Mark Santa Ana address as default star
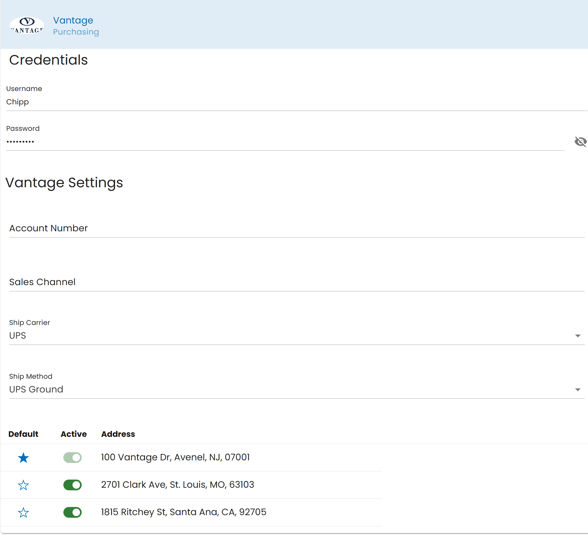588x552 pixels. pos(23,512)
